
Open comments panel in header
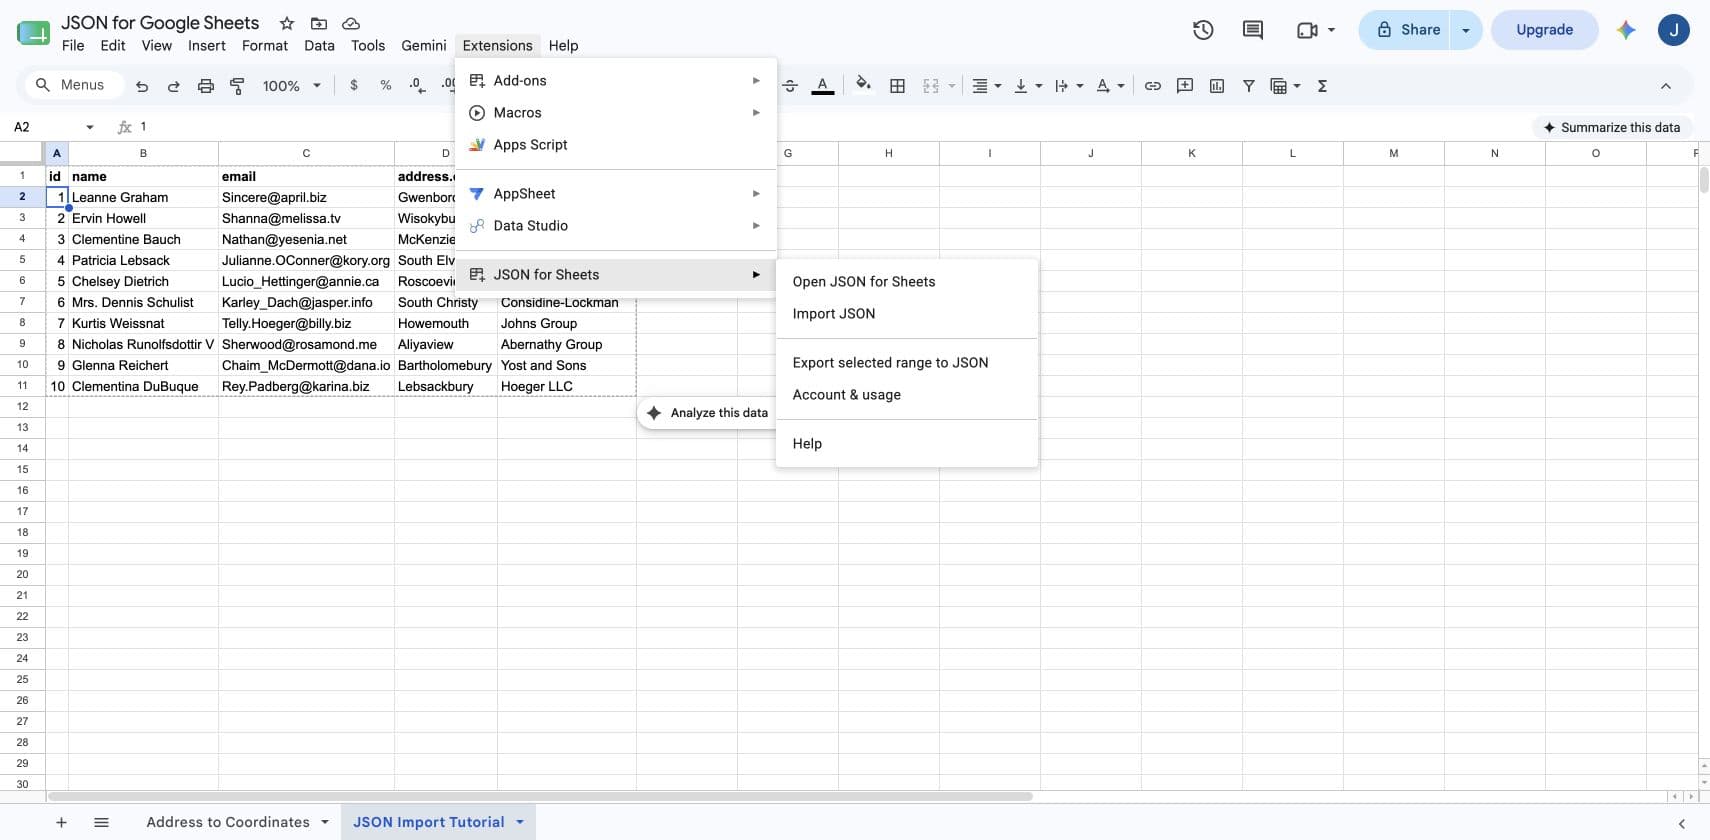click(x=1252, y=30)
